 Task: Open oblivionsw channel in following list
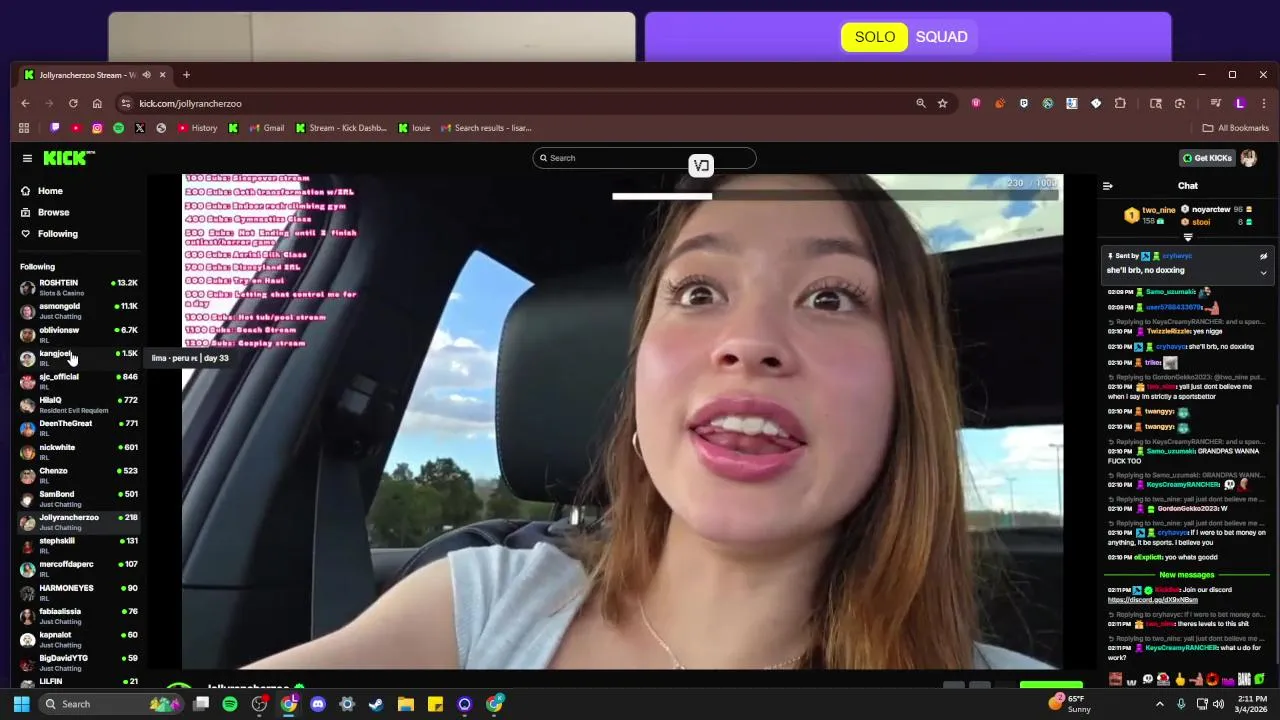[x=79, y=334]
